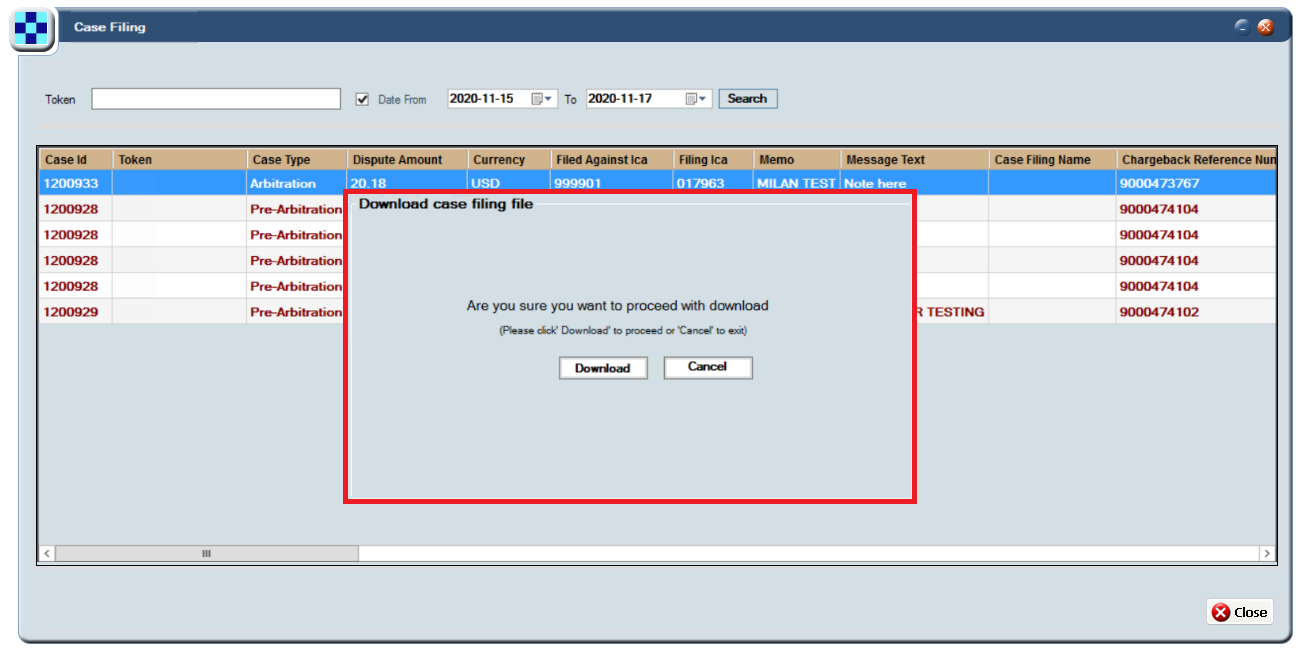Click the horizontal scrollbar right arrow
The image size is (1304, 653).
point(1267,553)
